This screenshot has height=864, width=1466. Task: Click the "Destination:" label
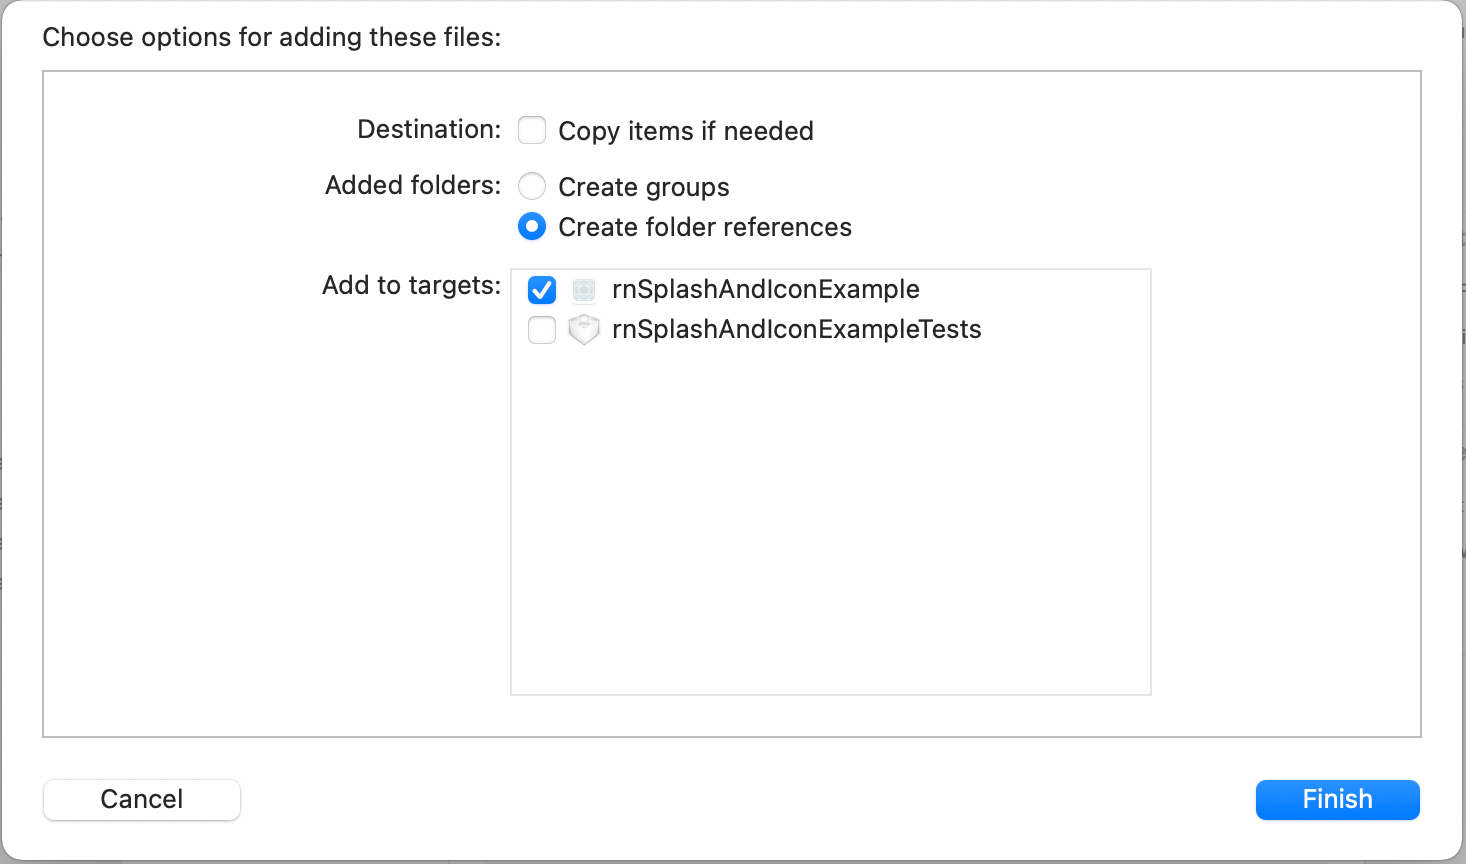430,129
